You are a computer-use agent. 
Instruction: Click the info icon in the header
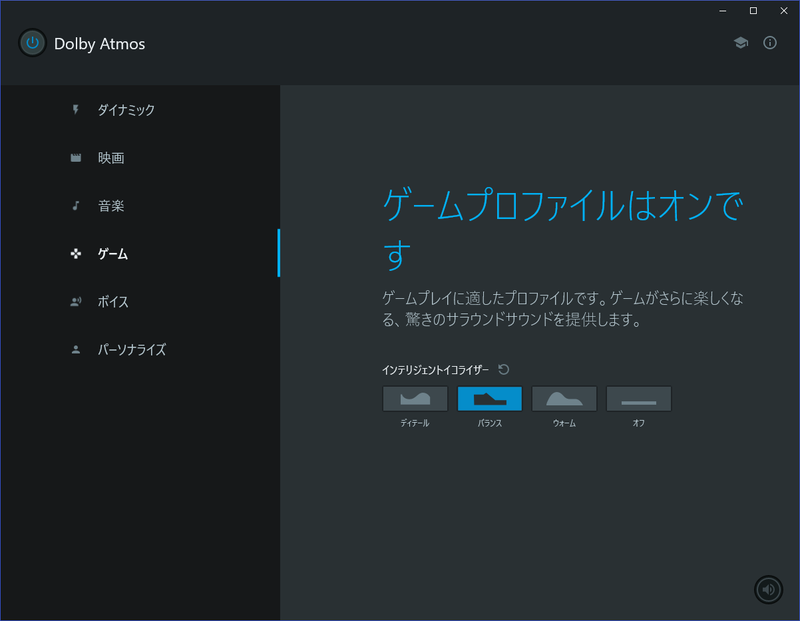pyautogui.click(x=769, y=42)
